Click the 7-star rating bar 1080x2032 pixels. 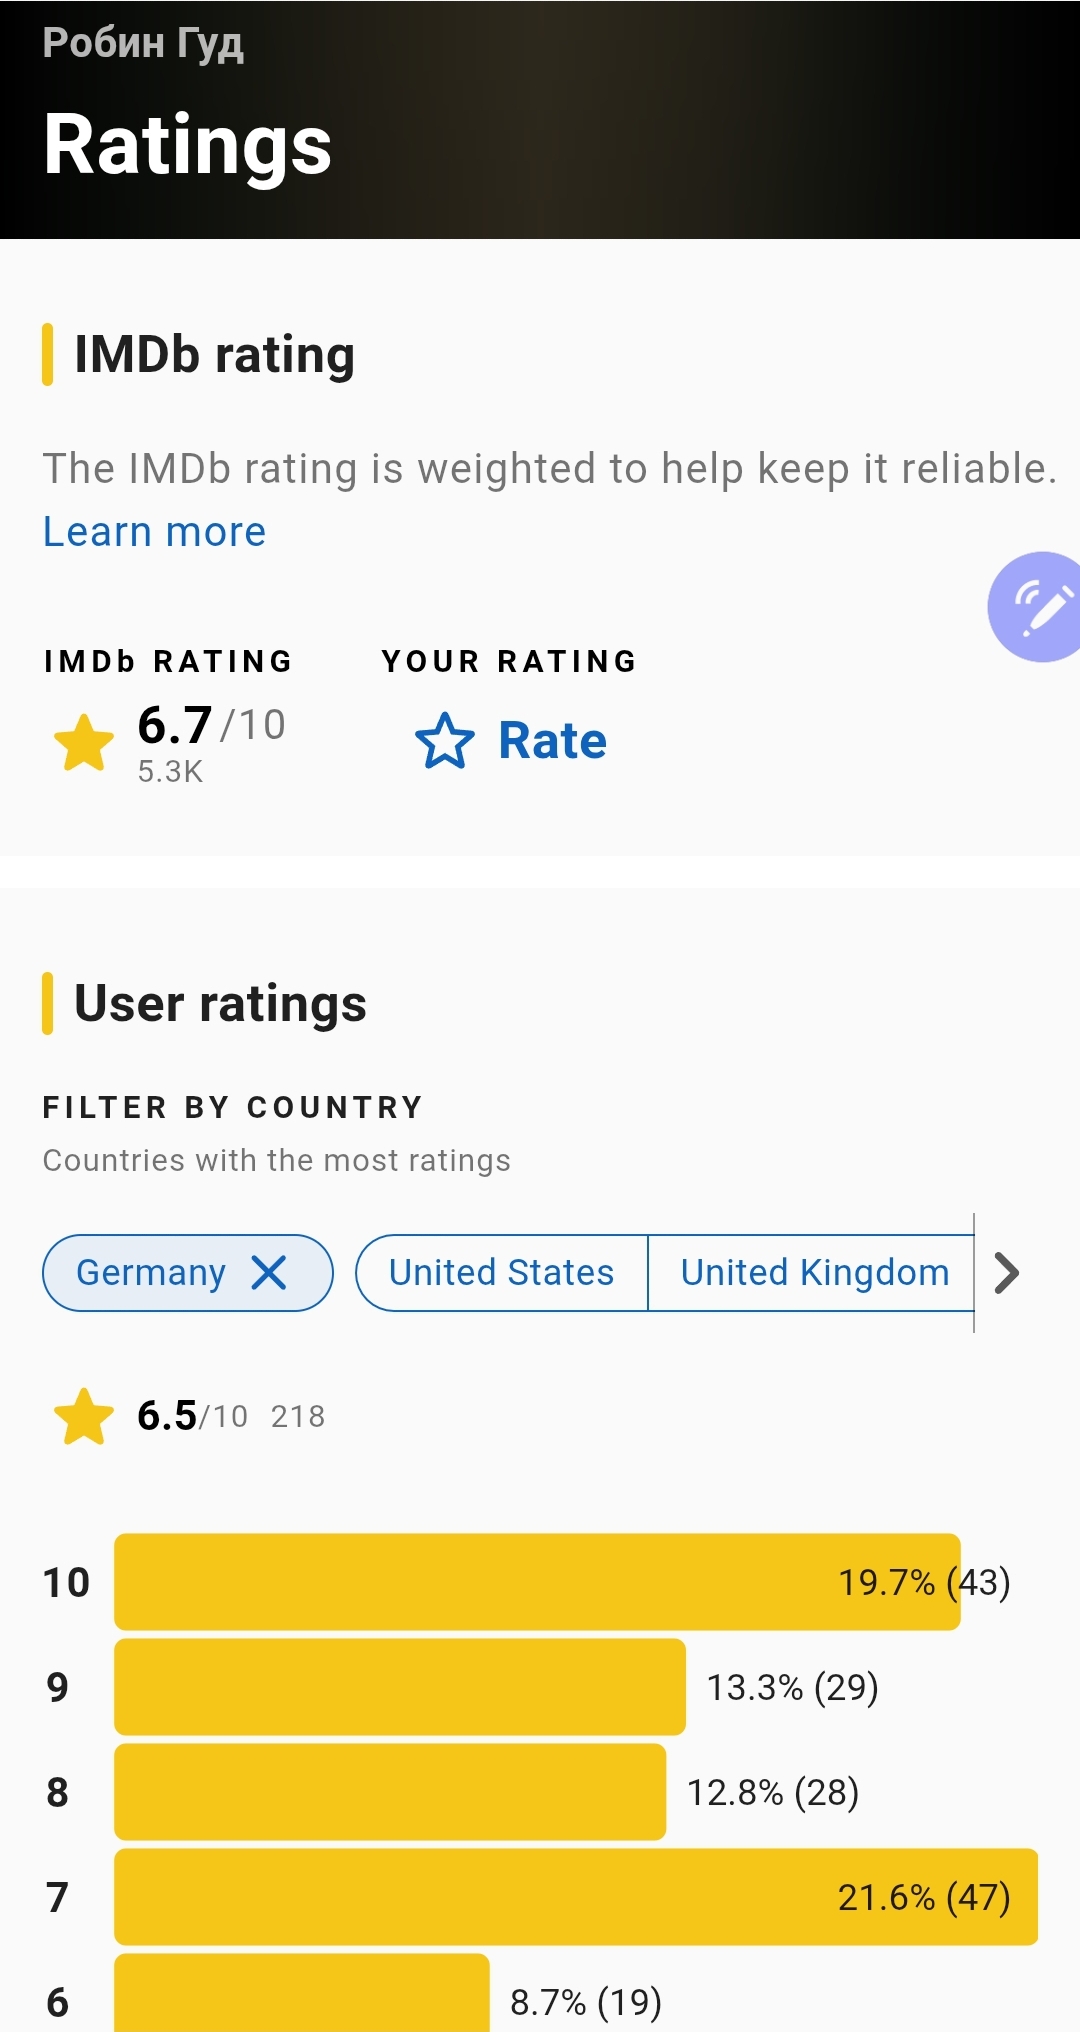pyautogui.click(x=575, y=1897)
